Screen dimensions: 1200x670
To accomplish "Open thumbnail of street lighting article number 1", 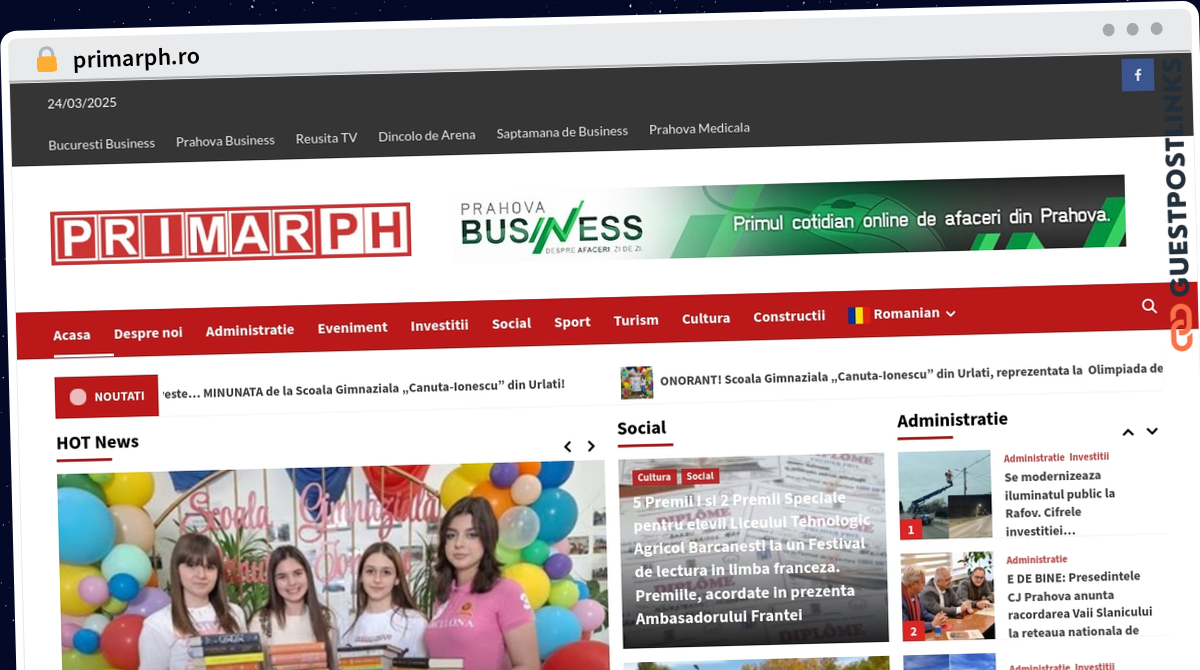I will [945, 495].
